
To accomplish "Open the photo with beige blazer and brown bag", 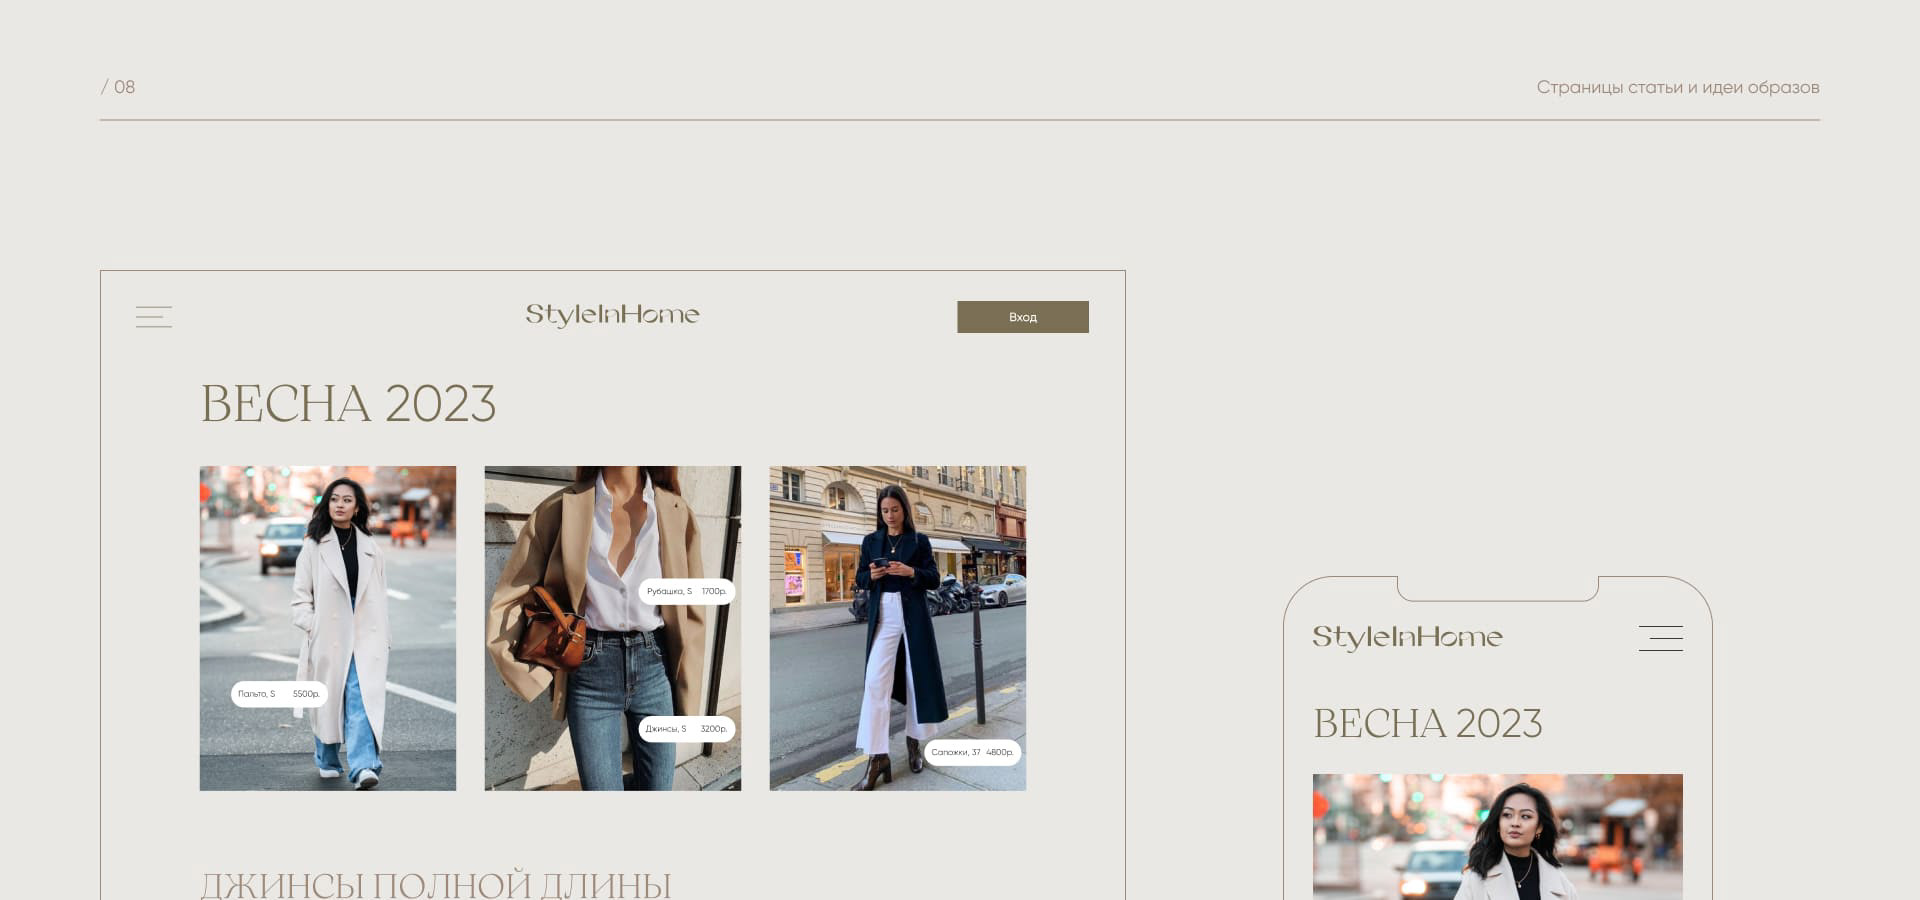I will pos(613,628).
